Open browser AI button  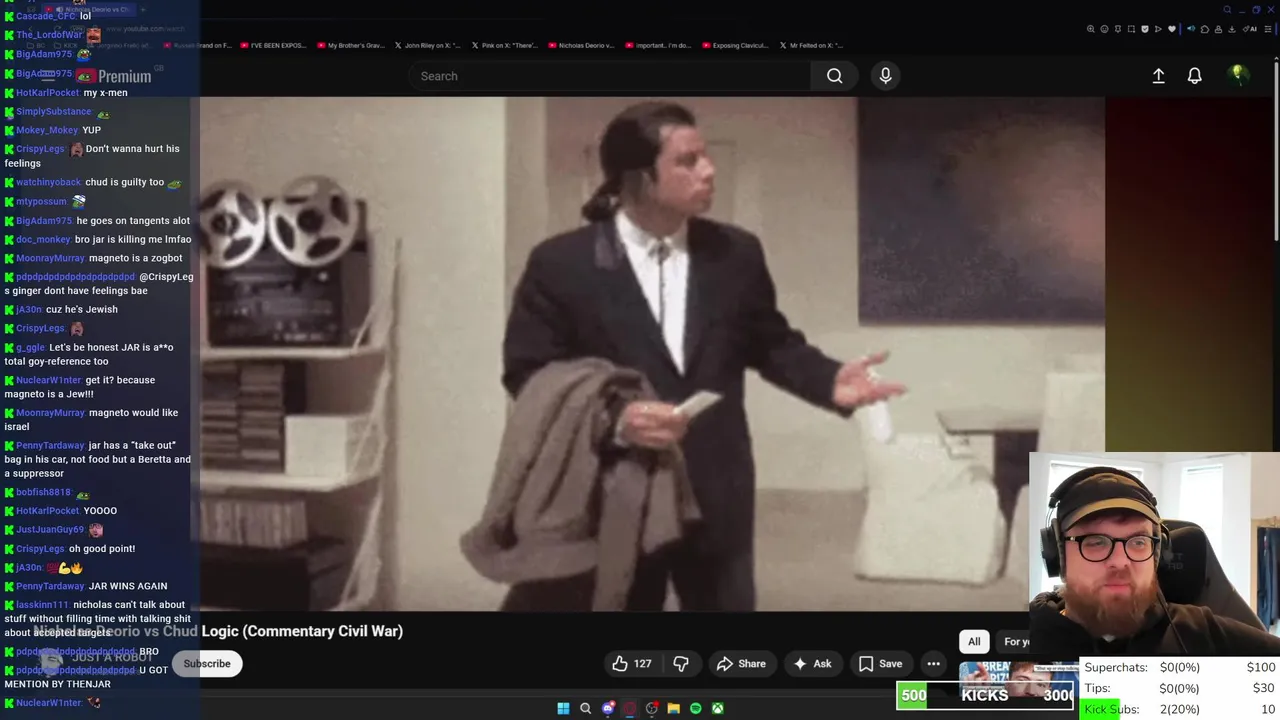coord(1250,29)
